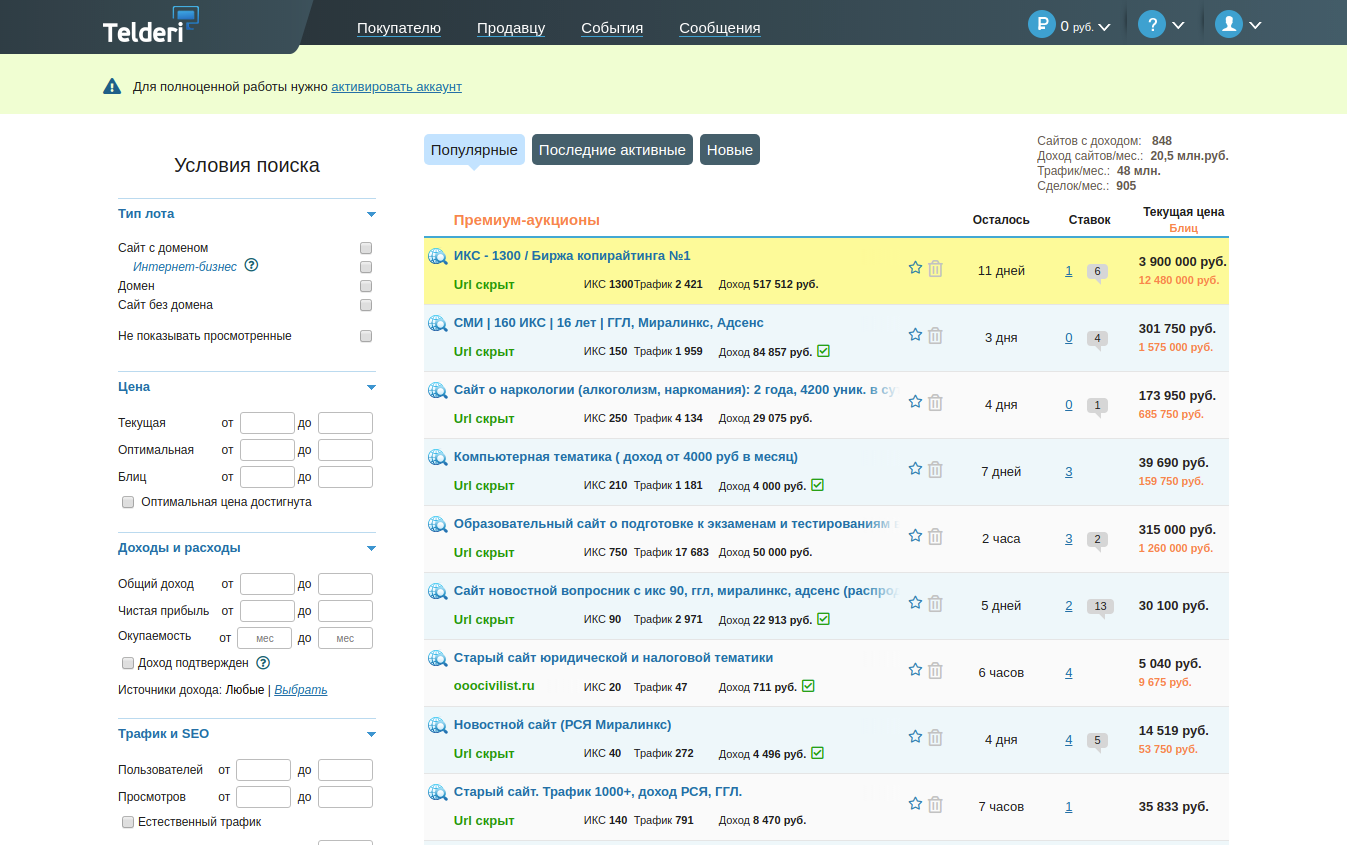Viewport: 1347px width, 845px height.
Task: Select the Популярные tab
Action: (474, 150)
